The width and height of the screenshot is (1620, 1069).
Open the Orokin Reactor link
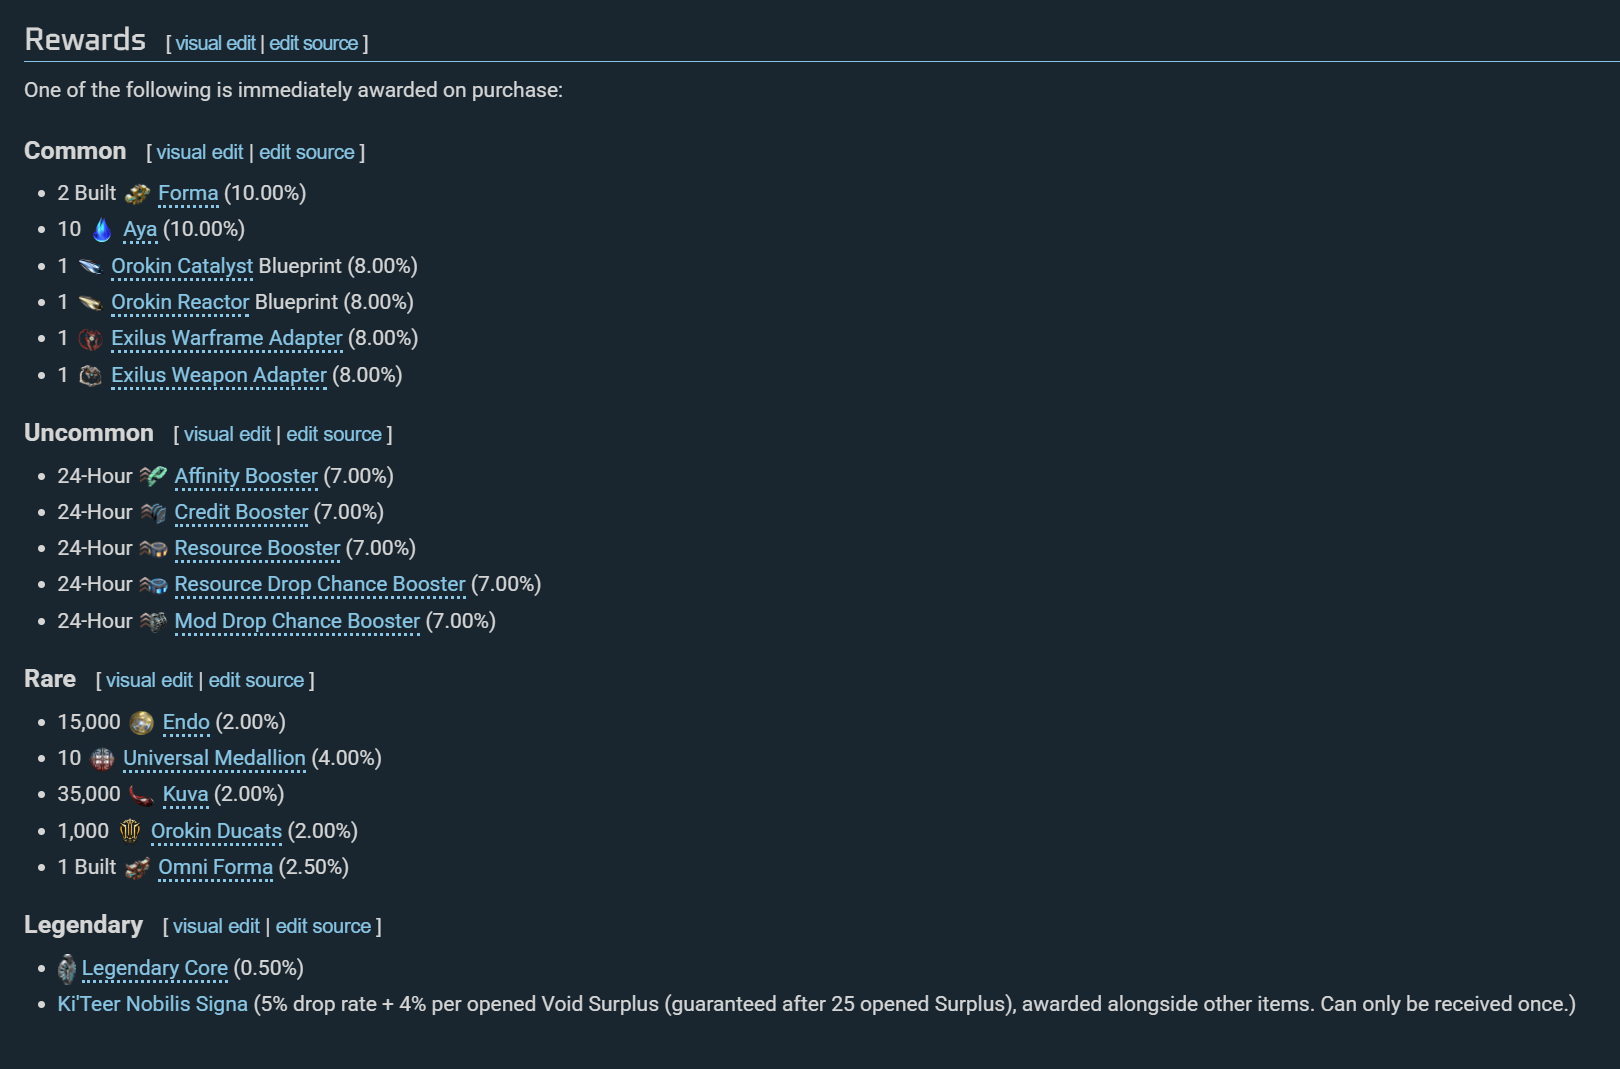coord(180,302)
